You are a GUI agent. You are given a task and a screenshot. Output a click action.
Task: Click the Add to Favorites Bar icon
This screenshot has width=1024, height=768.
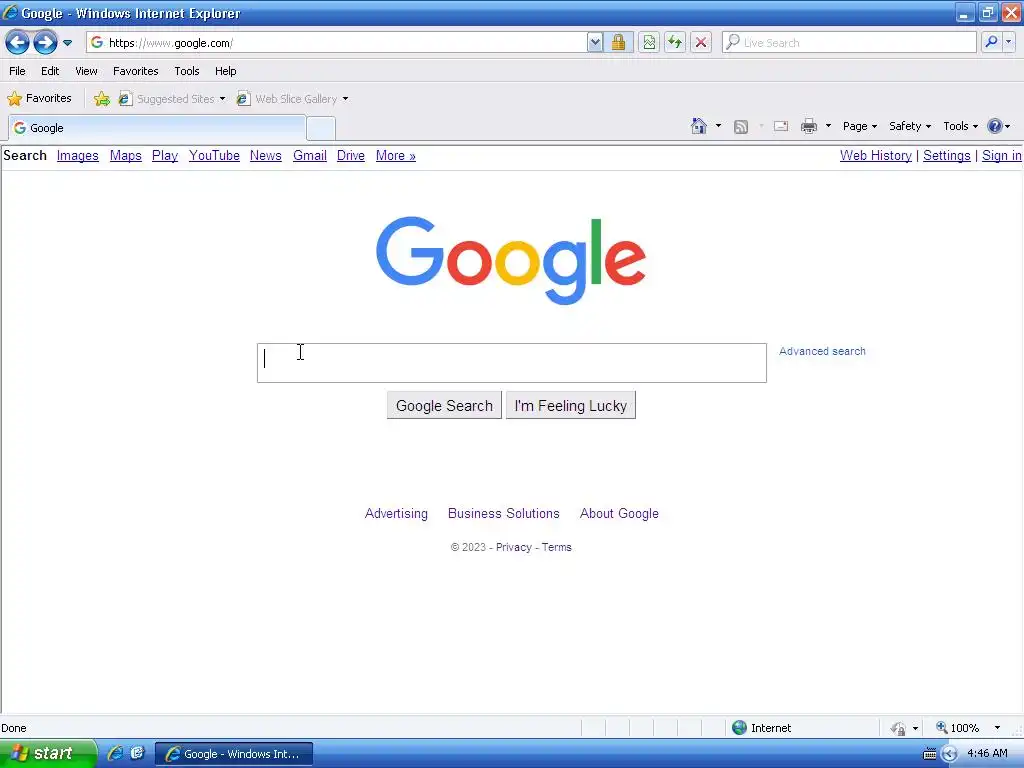click(102, 99)
